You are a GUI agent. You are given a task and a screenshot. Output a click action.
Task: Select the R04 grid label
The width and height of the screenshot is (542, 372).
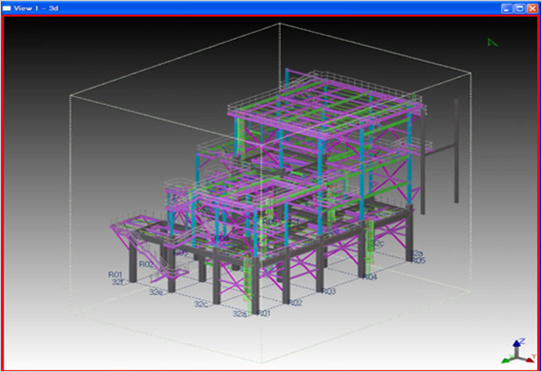click(x=370, y=277)
